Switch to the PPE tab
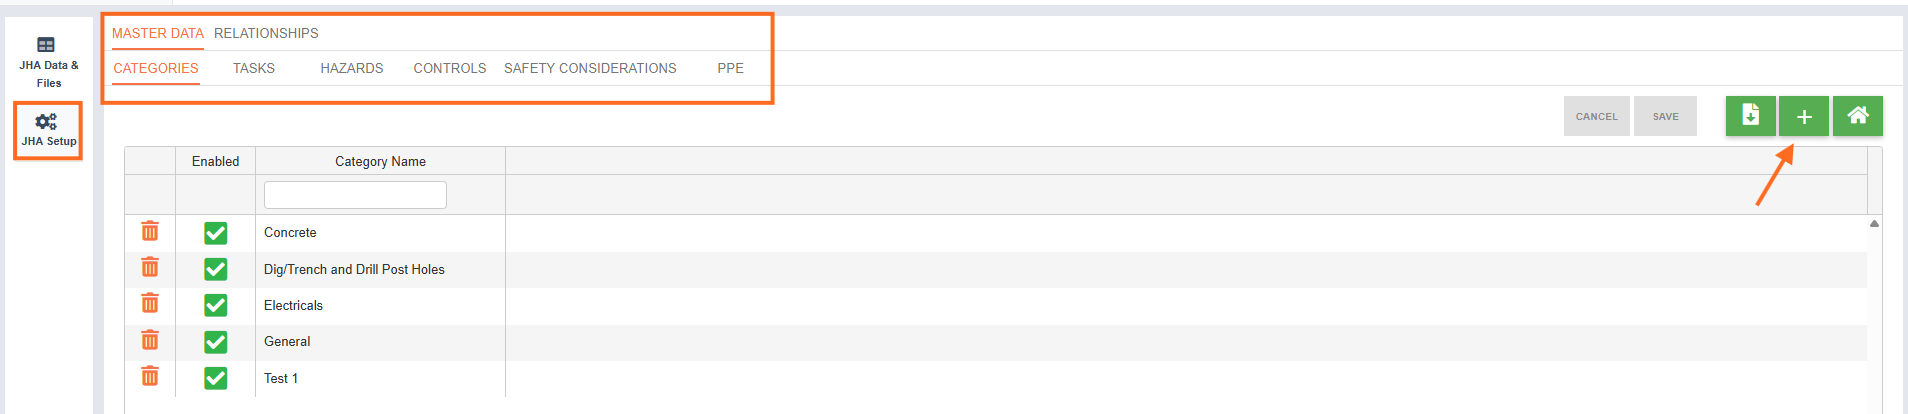Viewport: 1908px width, 414px height. coord(730,68)
